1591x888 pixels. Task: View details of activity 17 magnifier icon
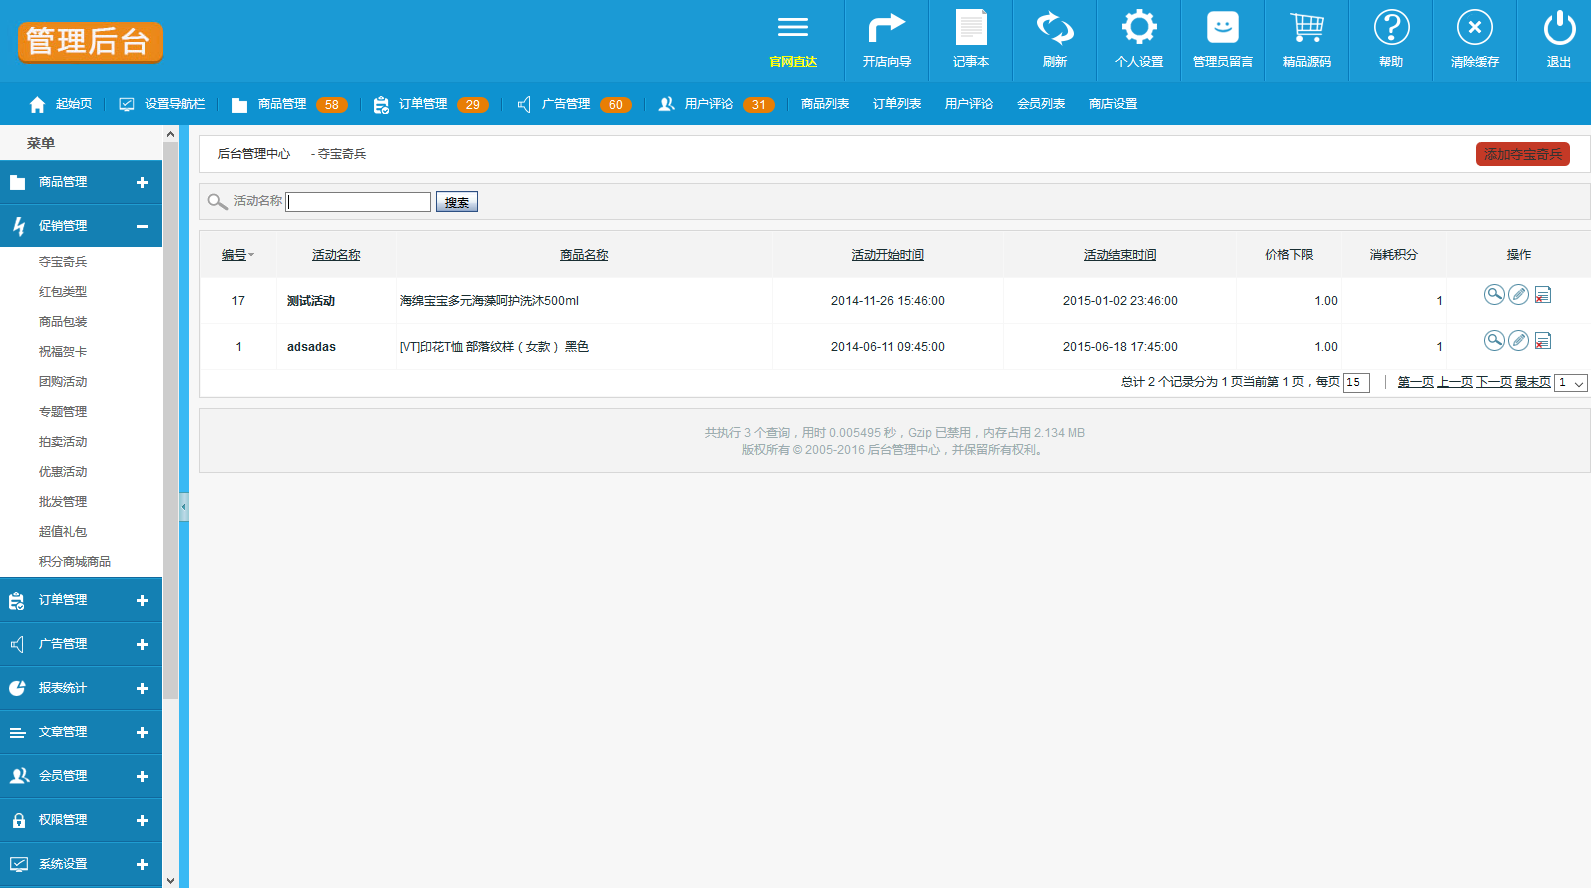[1494, 295]
